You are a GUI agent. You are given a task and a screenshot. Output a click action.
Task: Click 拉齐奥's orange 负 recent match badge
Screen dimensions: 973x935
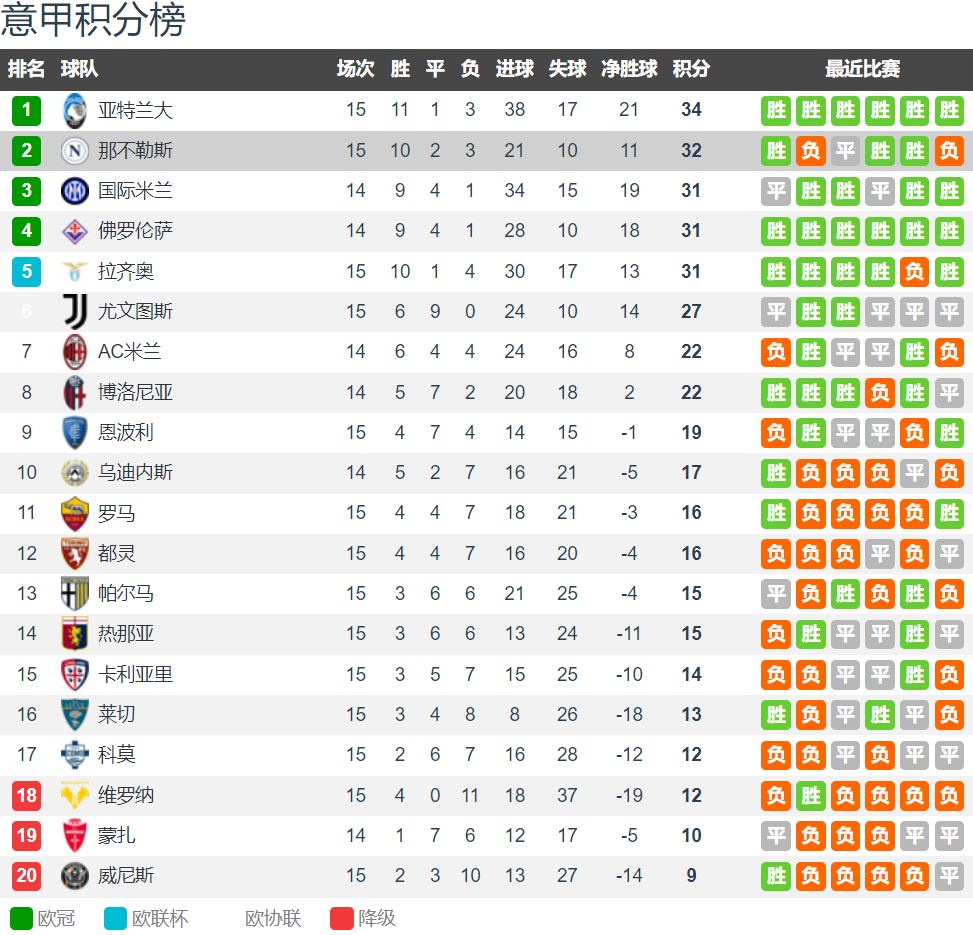click(x=915, y=272)
